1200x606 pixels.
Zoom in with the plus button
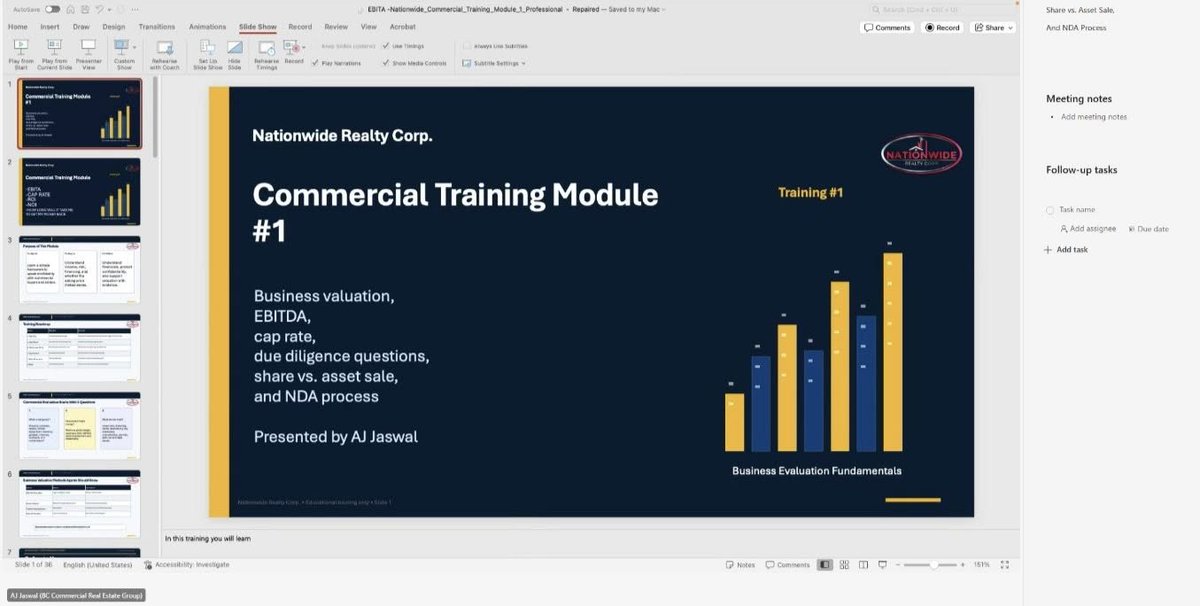coord(963,565)
